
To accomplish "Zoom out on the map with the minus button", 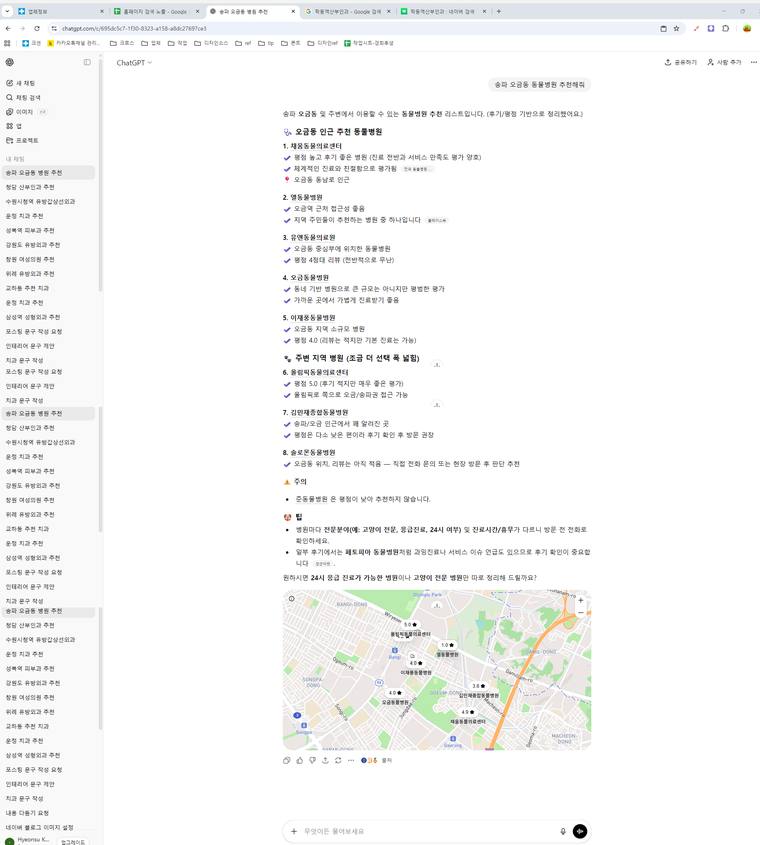I will (x=581, y=613).
